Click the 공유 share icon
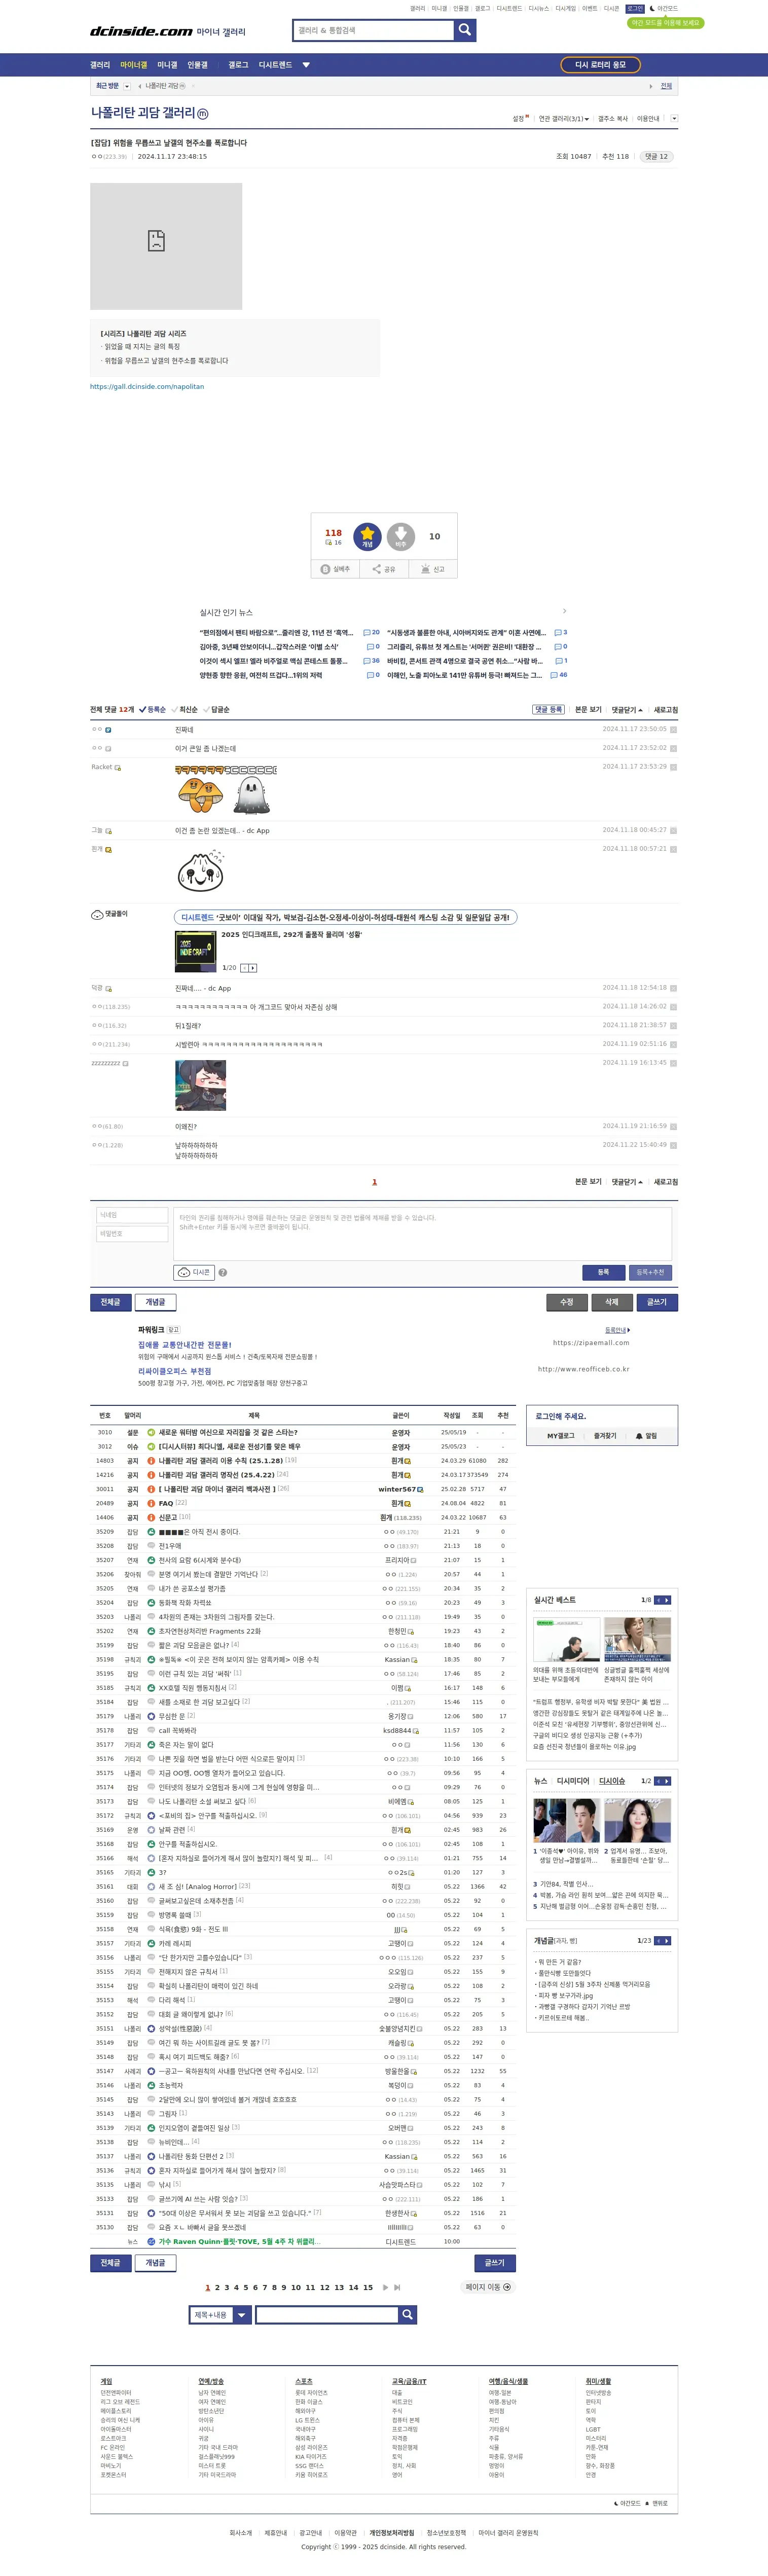Image resolution: width=768 pixels, height=2576 pixels. [x=384, y=569]
